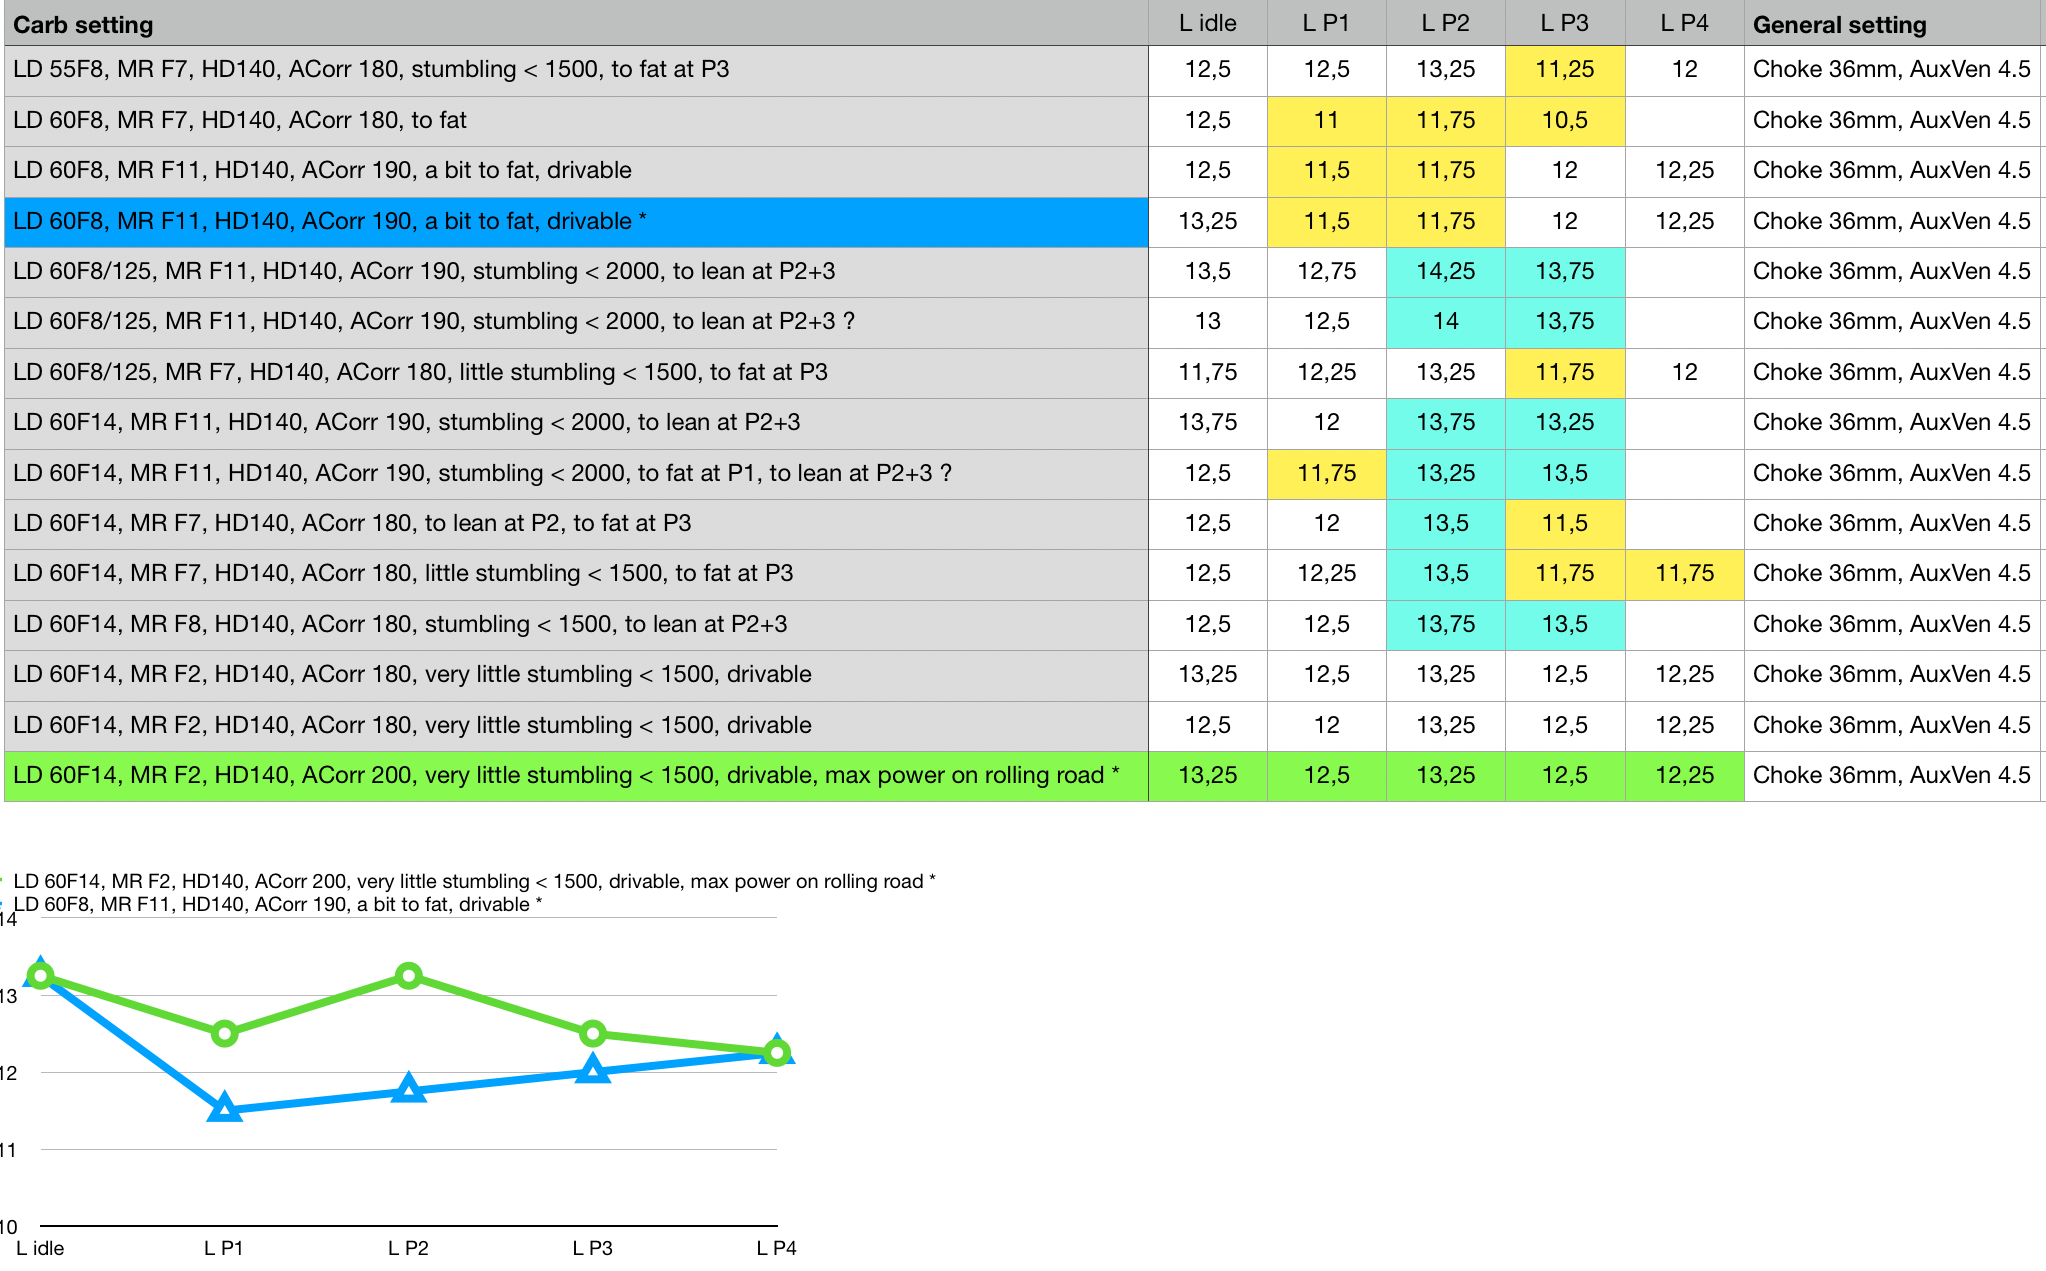This screenshot has width=2046, height=1271.
Task: Click cell with value 13 in L idle
Action: click(1207, 321)
